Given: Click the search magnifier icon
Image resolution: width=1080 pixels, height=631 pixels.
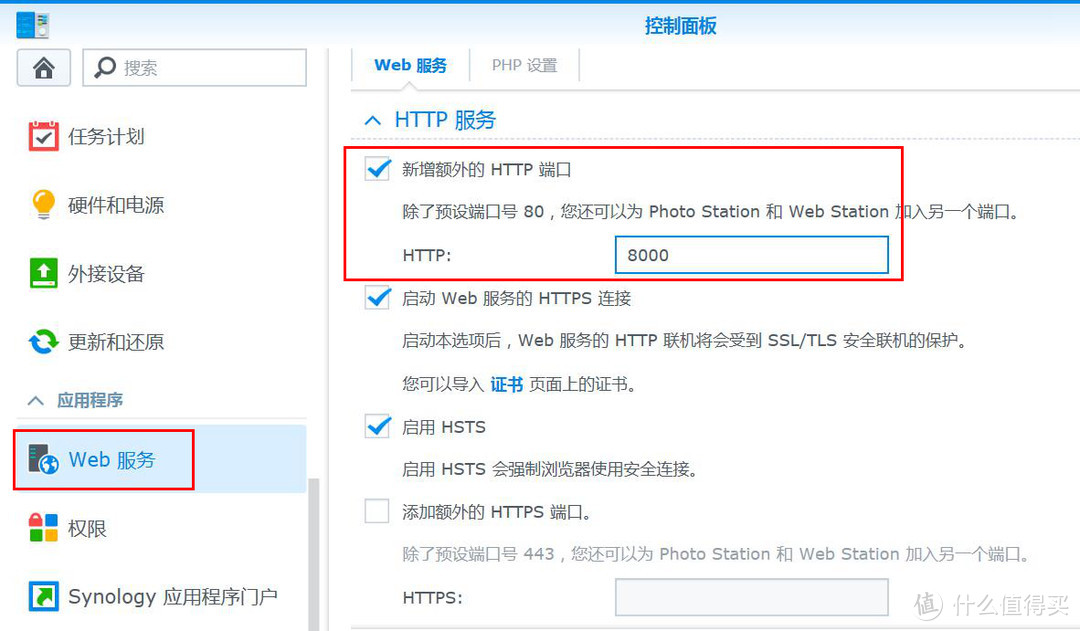Looking at the screenshot, I should point(105,67).
